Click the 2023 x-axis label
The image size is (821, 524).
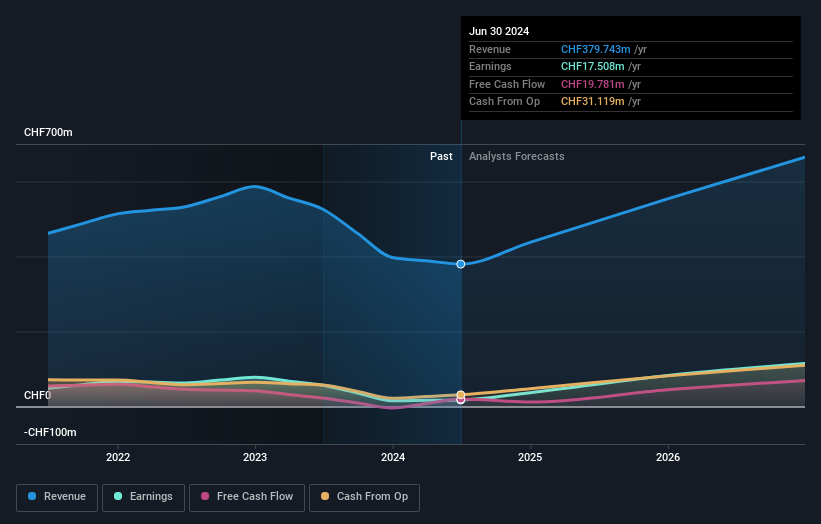coord(255,458)
